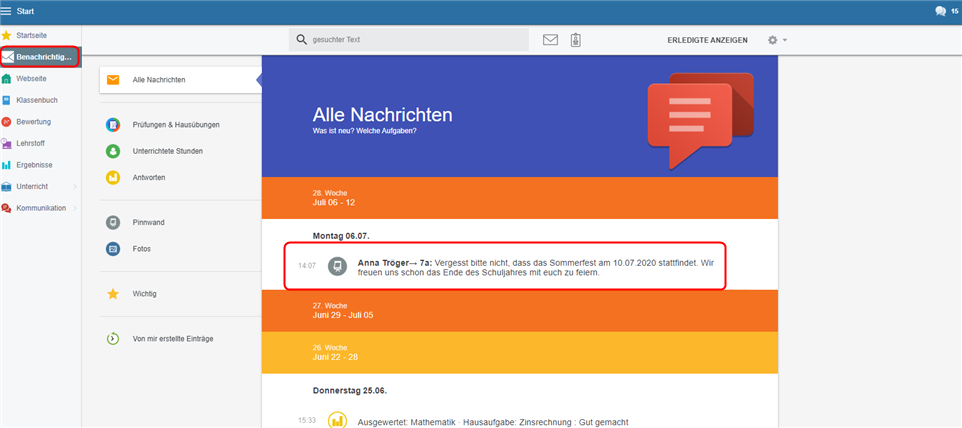Viewport: 962px width, 428px height.
Task: Expand the 27. Woche Juni 29 - Juli 05 header
Action: click(x=519, y=311)
